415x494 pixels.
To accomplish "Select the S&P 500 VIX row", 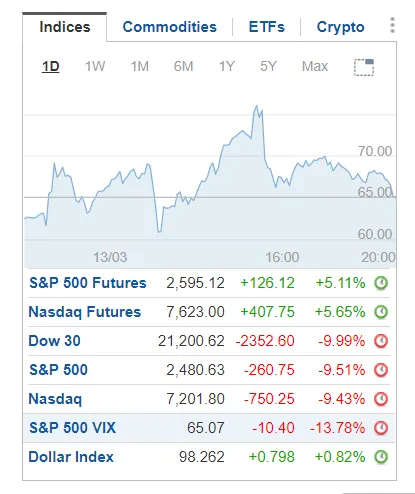I will [x=209, y=428].
